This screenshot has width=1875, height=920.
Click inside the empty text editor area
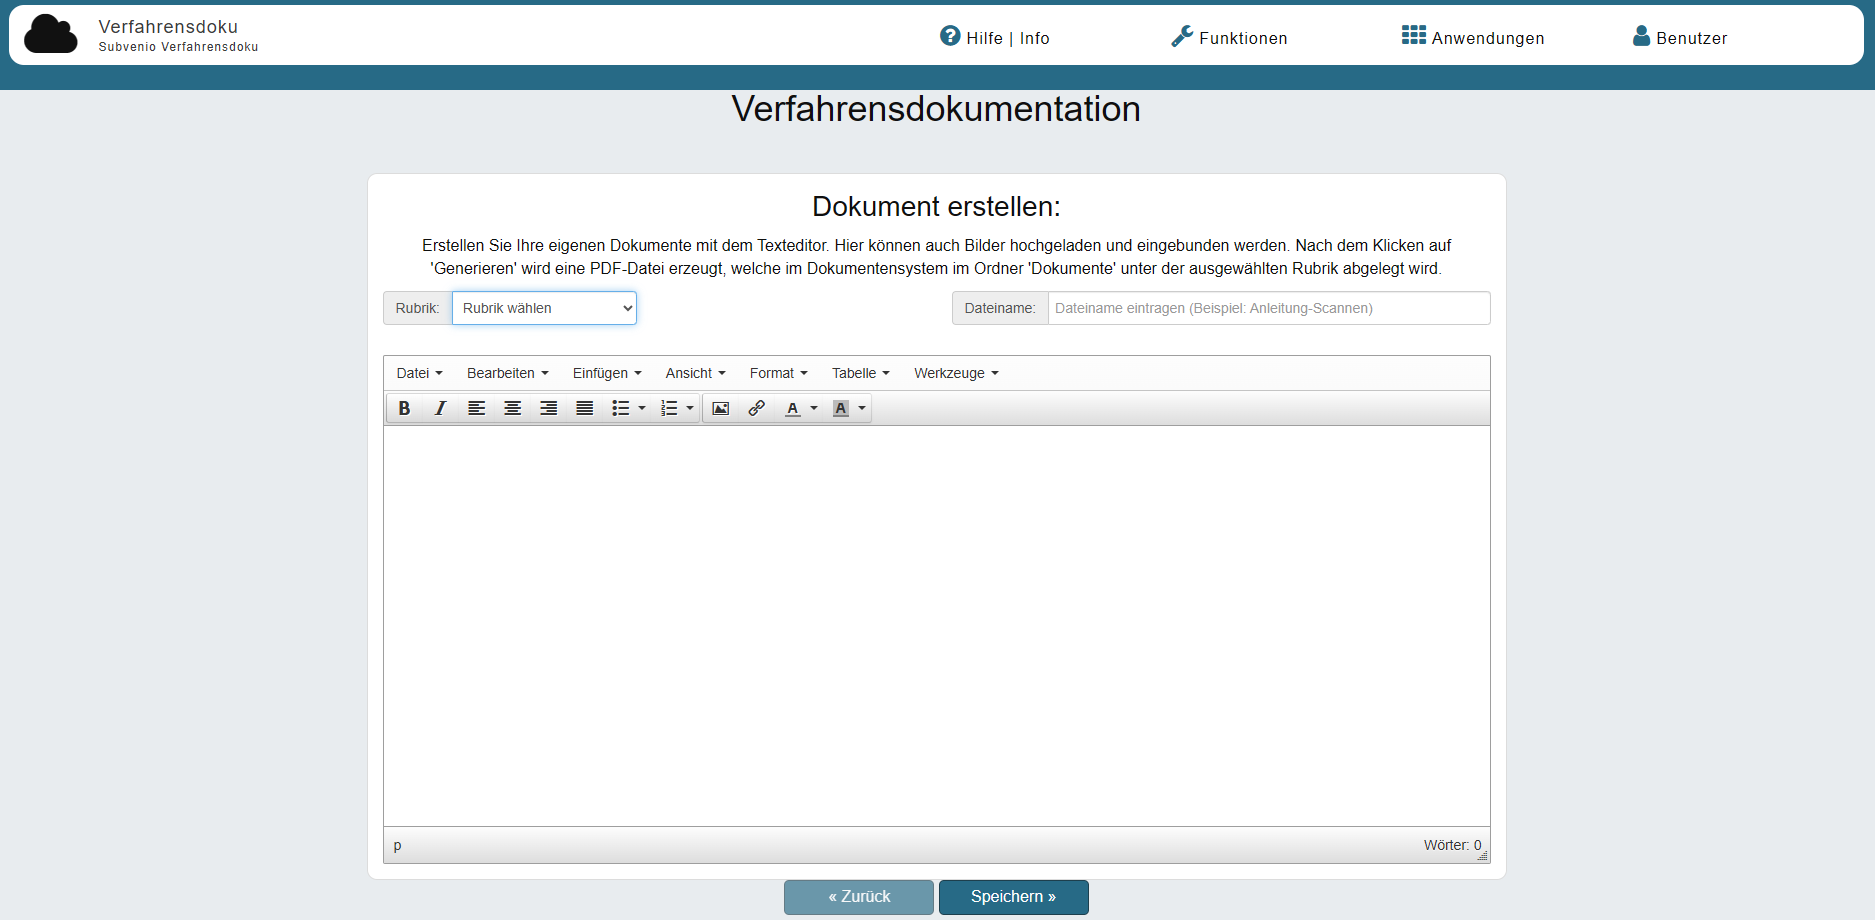pyautogui.click(x=937, y=626)
